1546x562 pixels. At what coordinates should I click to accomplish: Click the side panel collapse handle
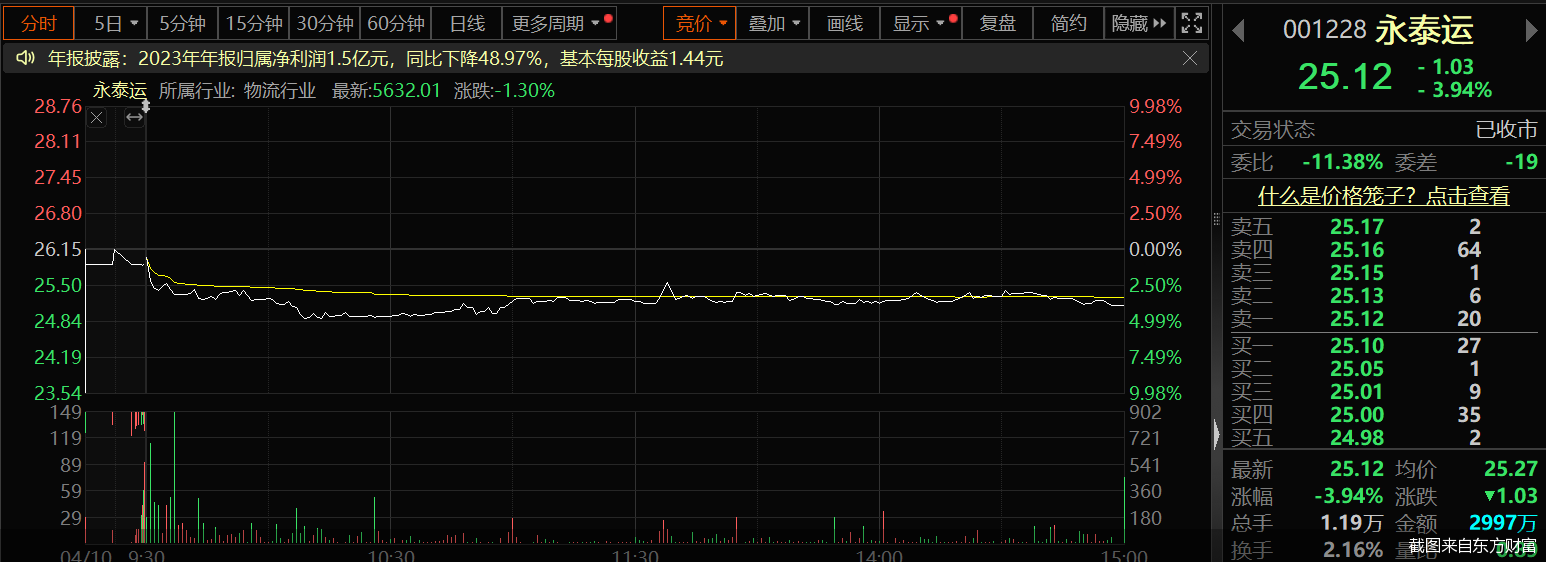coord(1216,434)
